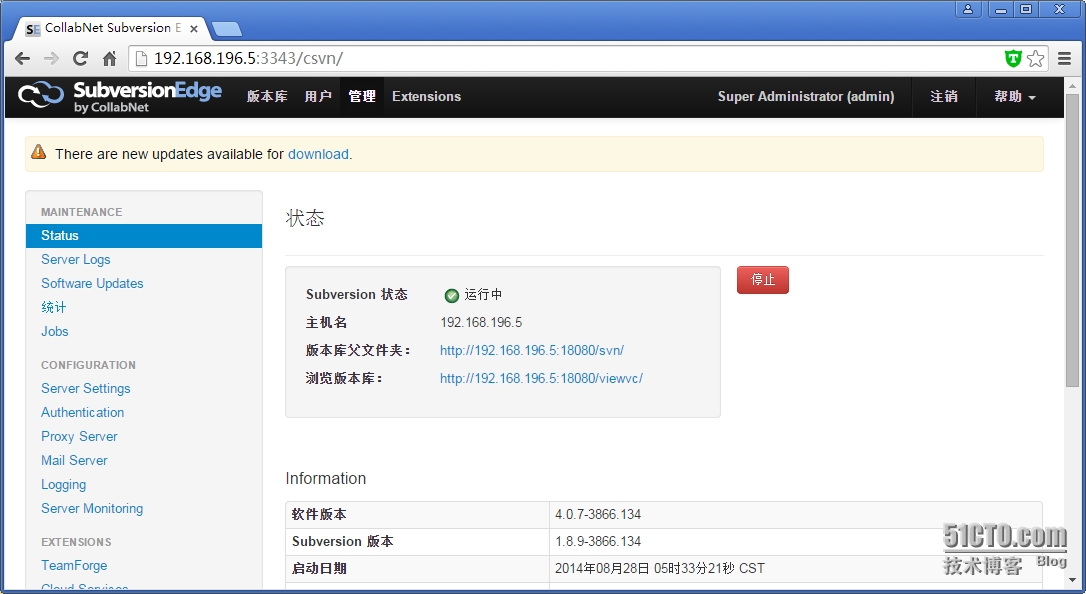Open the 版本库 menu item
Screen dimensions: 1086x594
(x=267, y=96)
